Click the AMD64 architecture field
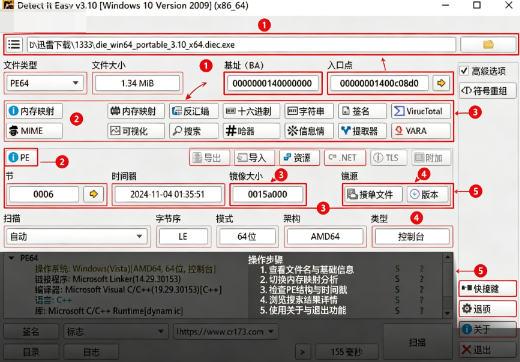The width and height of the screenshot is (520, 362). (x=325, y=236)
